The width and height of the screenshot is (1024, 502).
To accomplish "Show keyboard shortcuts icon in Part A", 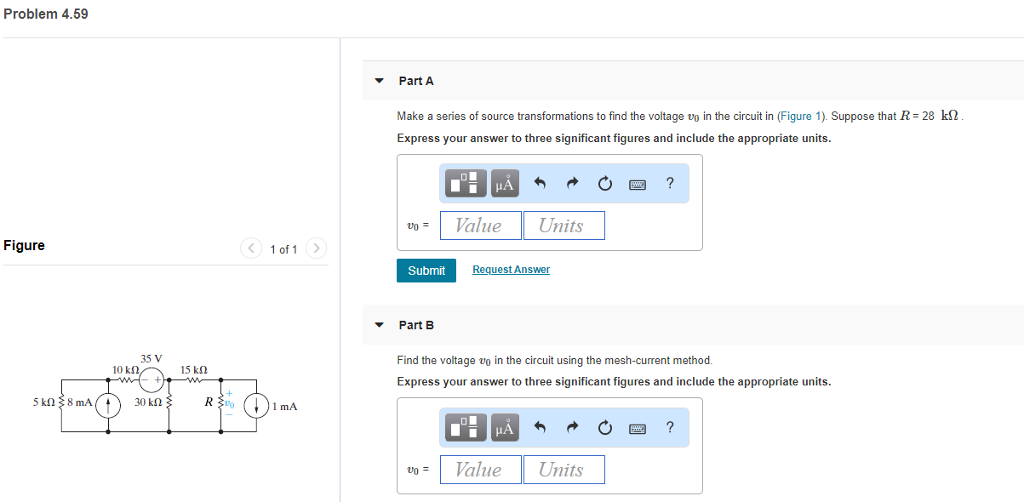I will coord(637,184).
